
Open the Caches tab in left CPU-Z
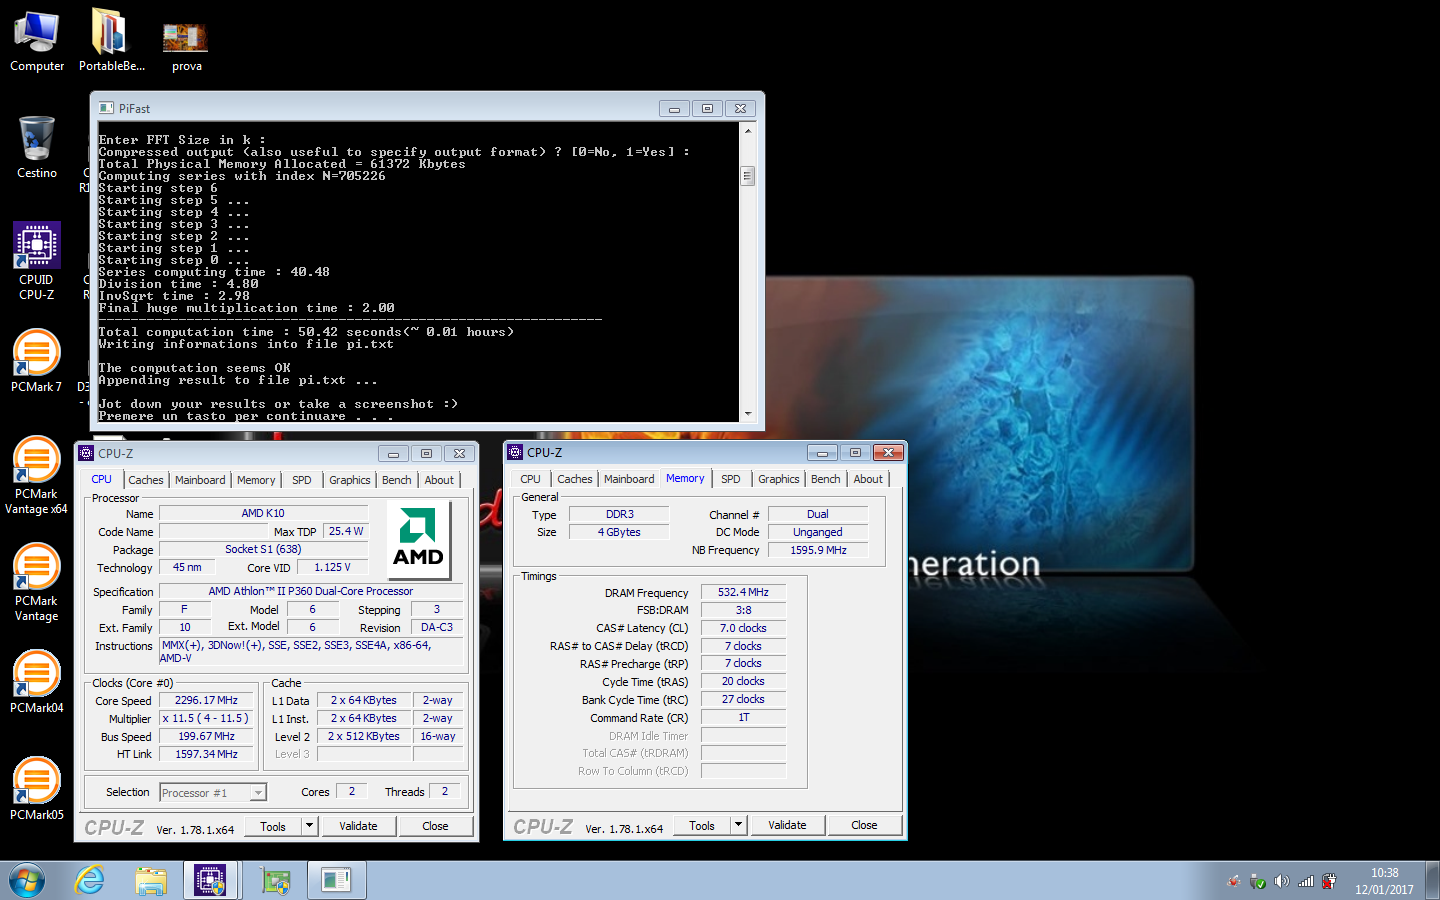(x=146, y=480)
